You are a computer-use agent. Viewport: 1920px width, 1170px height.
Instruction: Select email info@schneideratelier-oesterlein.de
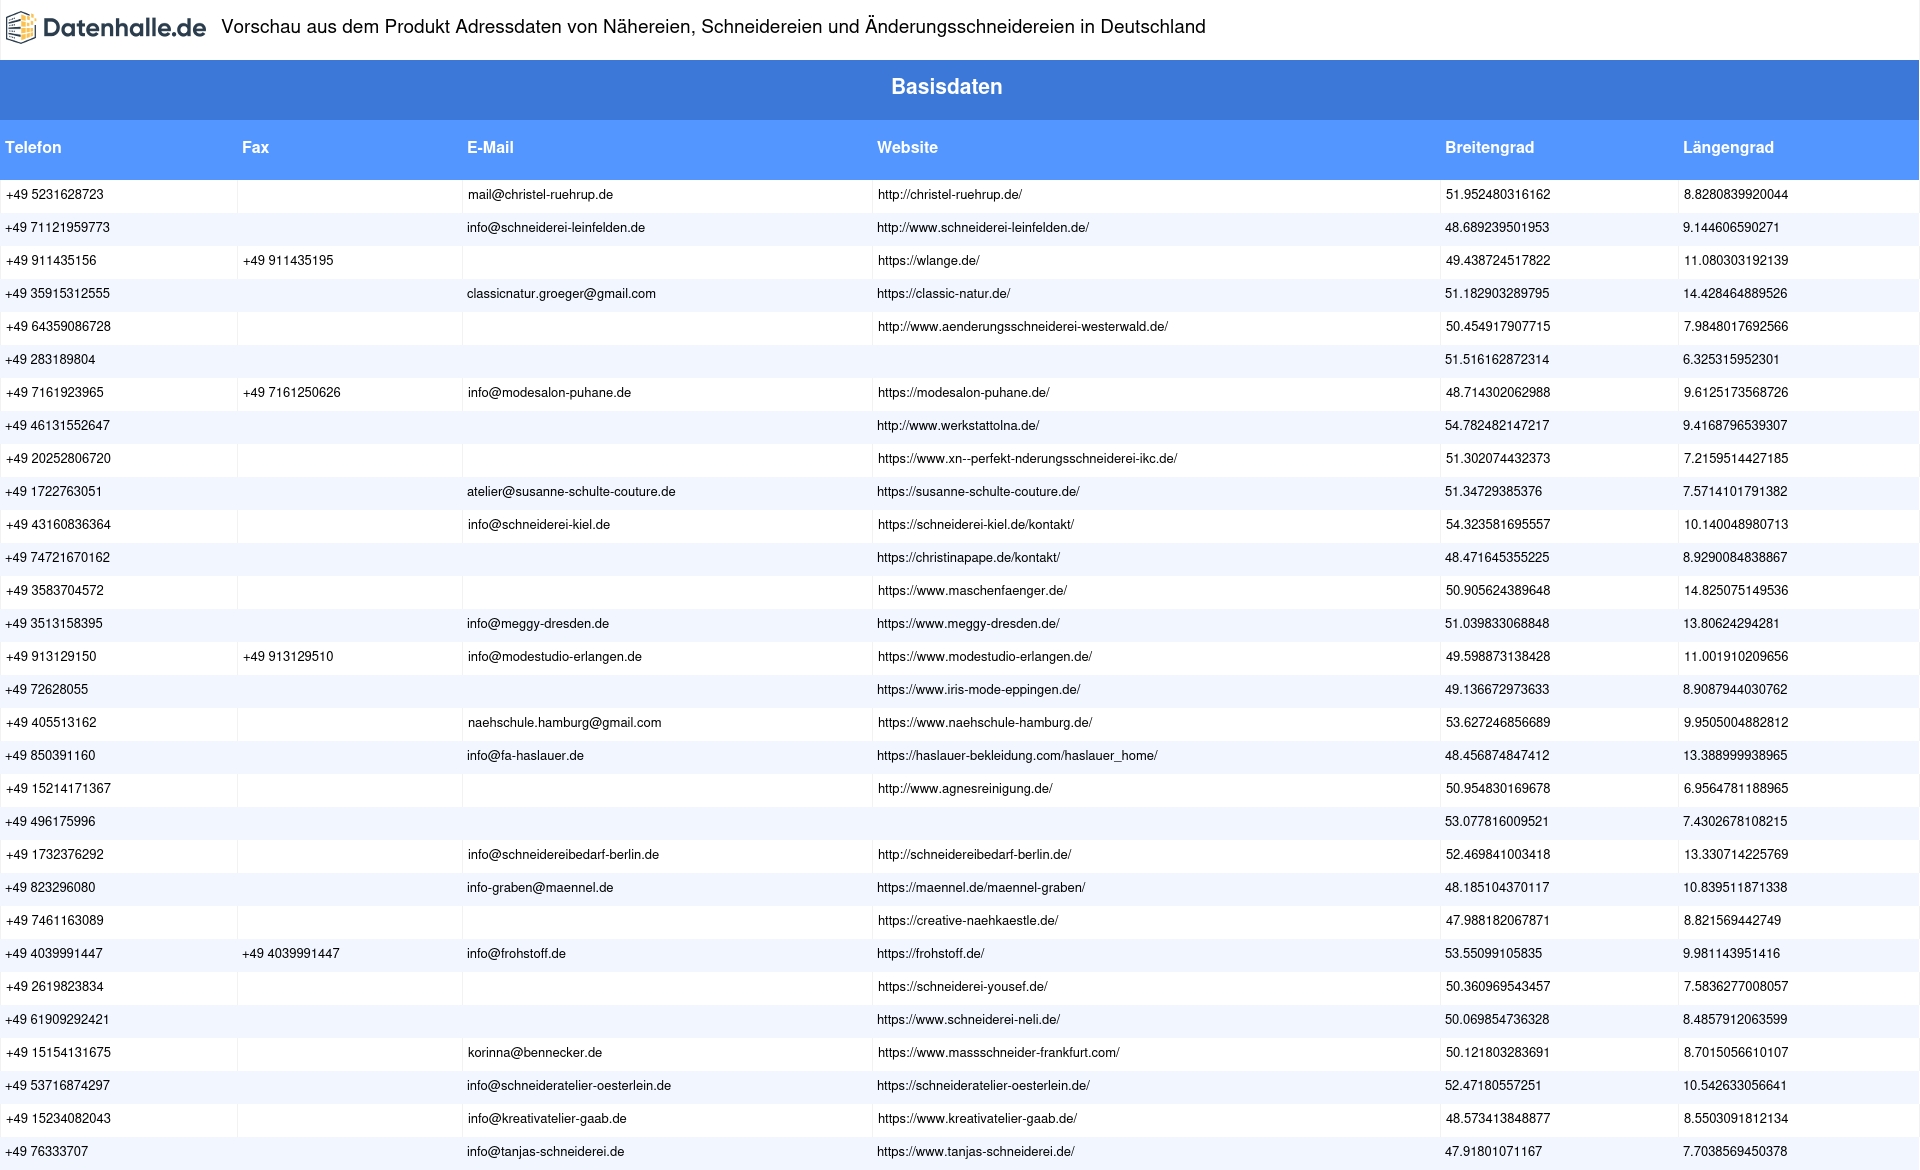[x=569, y=1086]
